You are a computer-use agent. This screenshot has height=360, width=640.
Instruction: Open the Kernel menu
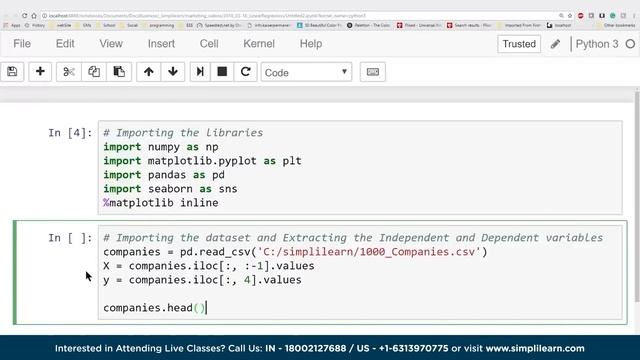click(x=259, y=44)
